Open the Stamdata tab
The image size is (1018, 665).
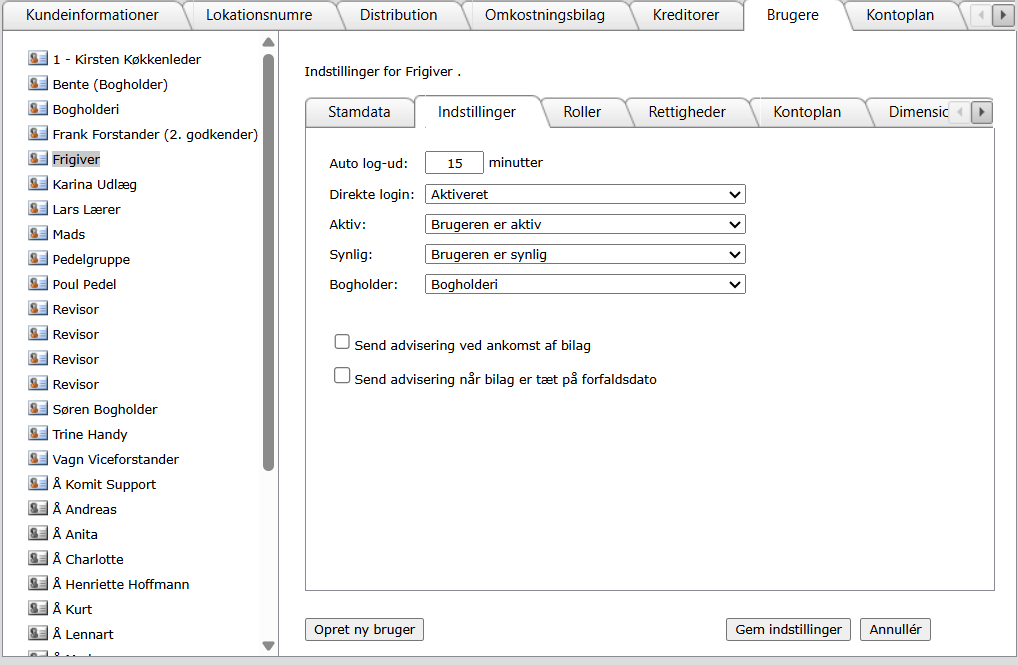(359, 112)
